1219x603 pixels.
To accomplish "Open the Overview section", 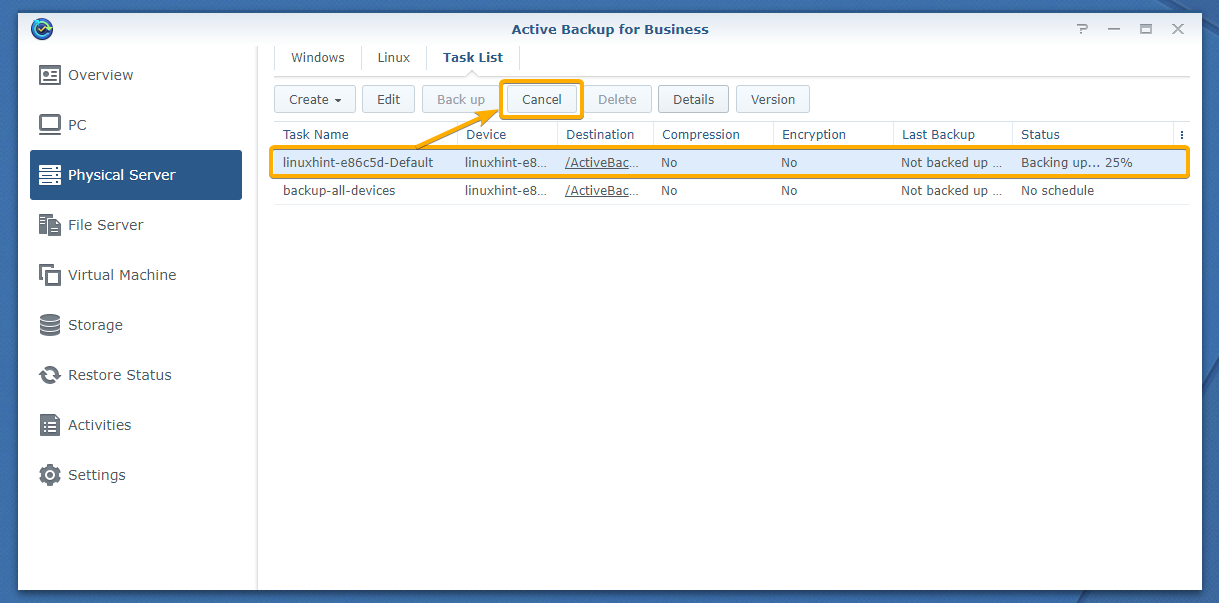I will pos(136,75).
